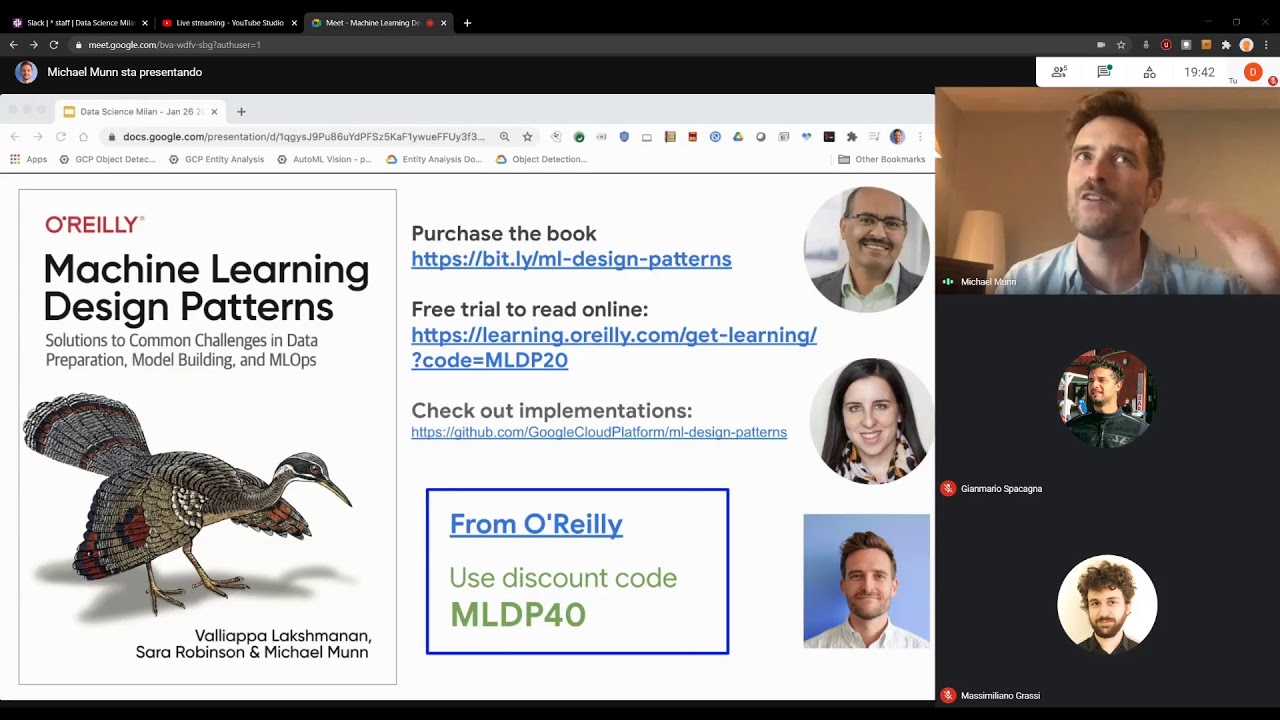Select the Data Science Milan presentation tab
The width and height of the screenshot is (1280, 720).
pyautogui.click(x=140, y=112)
